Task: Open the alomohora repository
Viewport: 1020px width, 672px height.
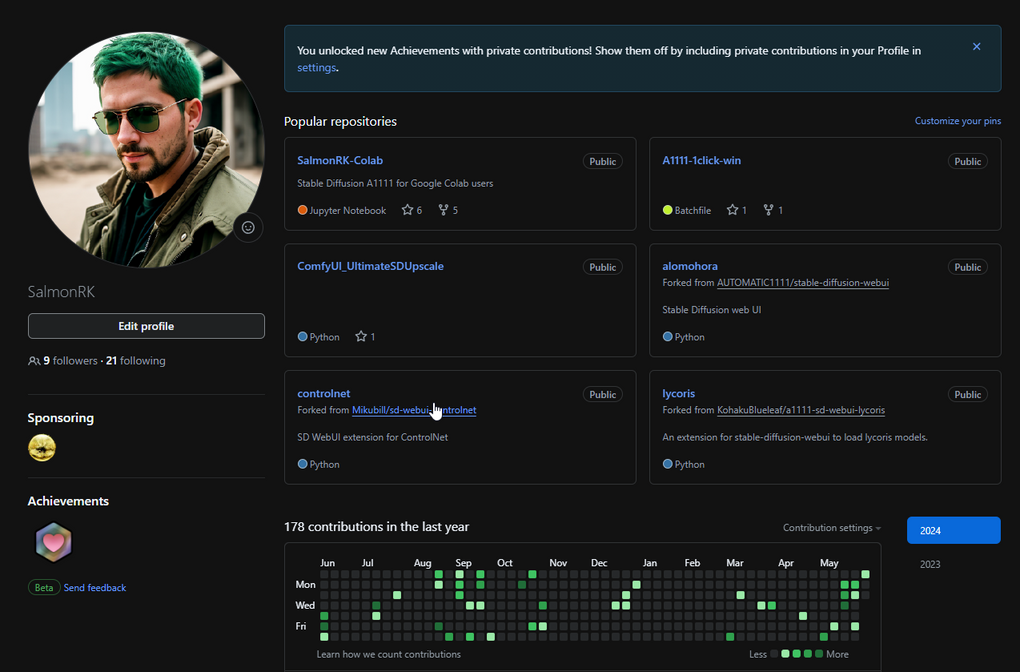Action: 690,266
